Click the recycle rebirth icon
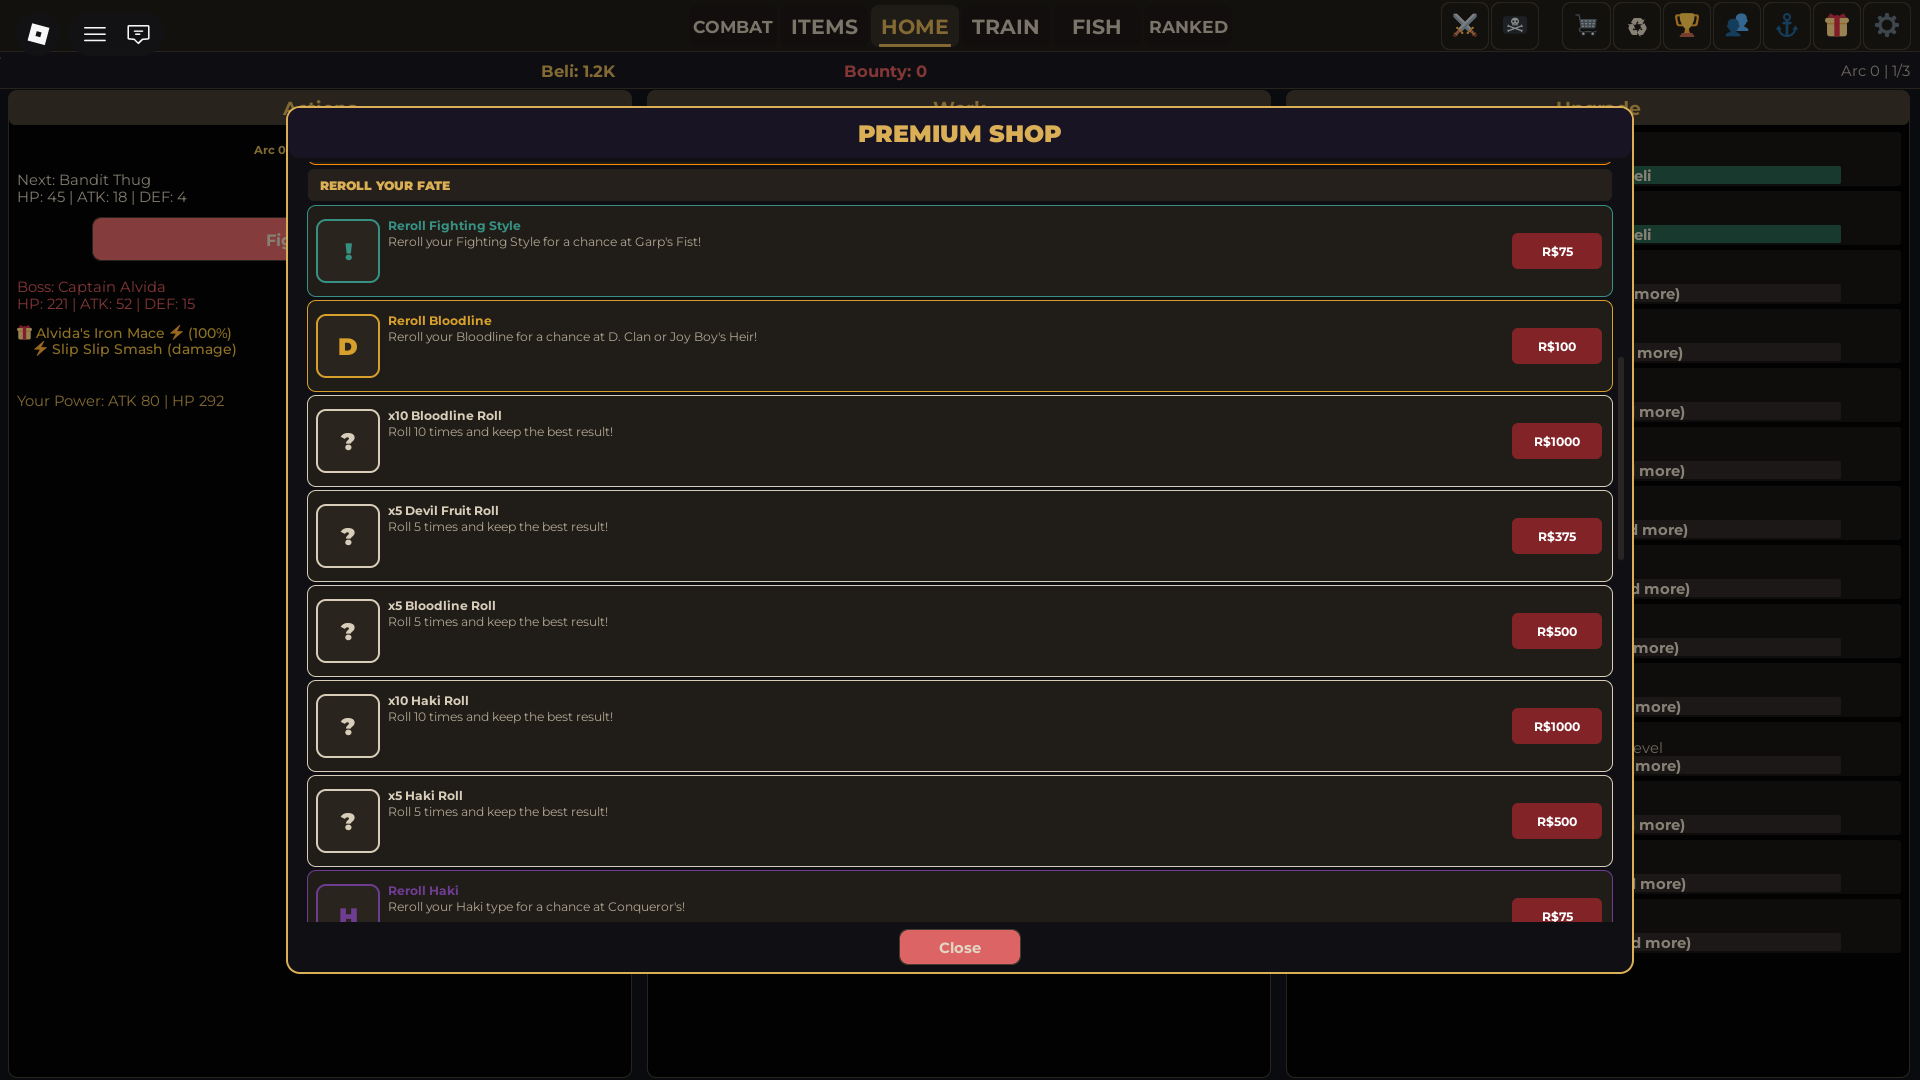This screenshot has height=1080, width=1920. click(1637, 26)
